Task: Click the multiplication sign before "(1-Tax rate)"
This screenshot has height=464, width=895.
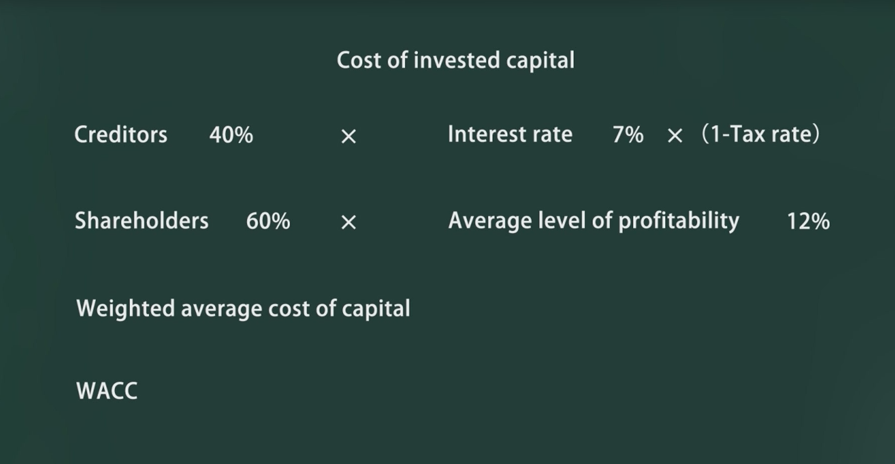Action: click(x=675, y=136)
